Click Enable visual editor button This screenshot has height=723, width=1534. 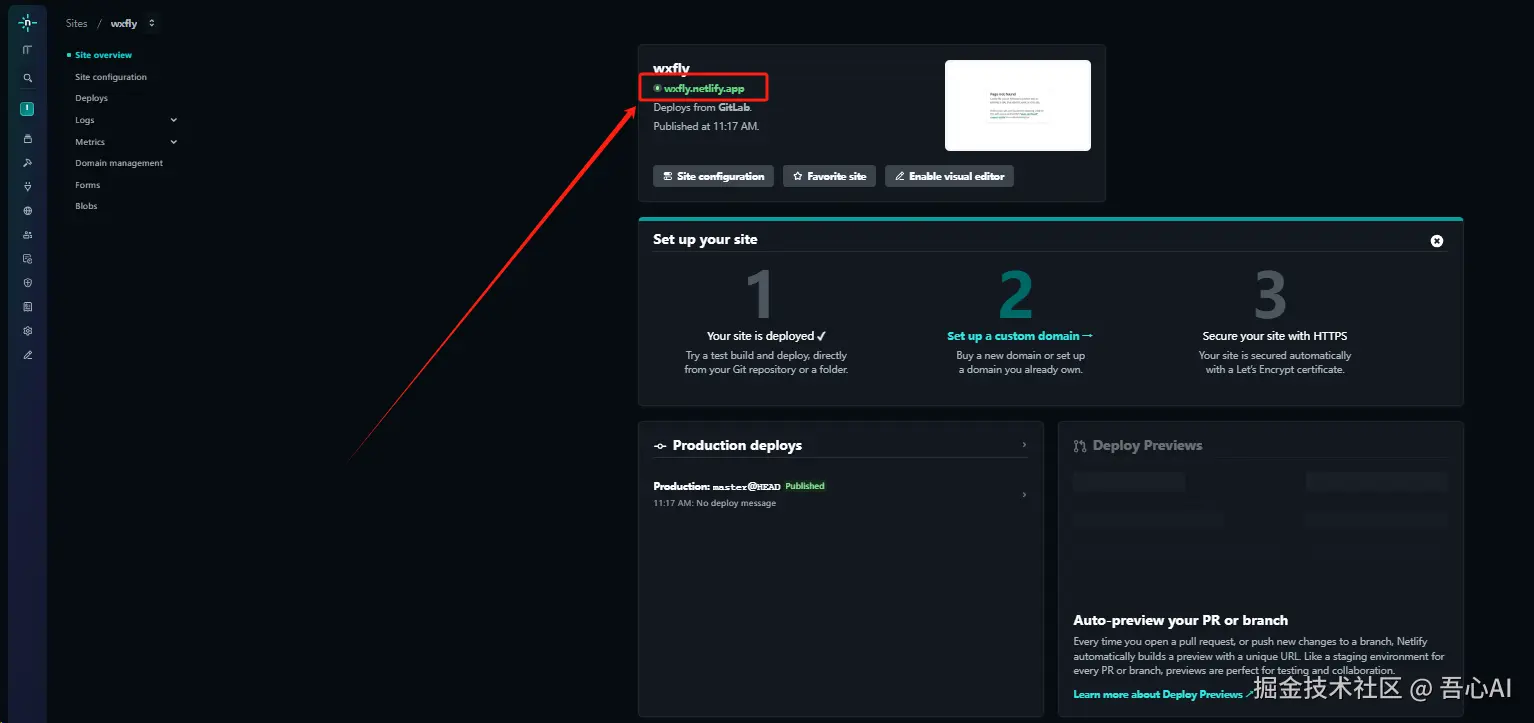point(950,176)
